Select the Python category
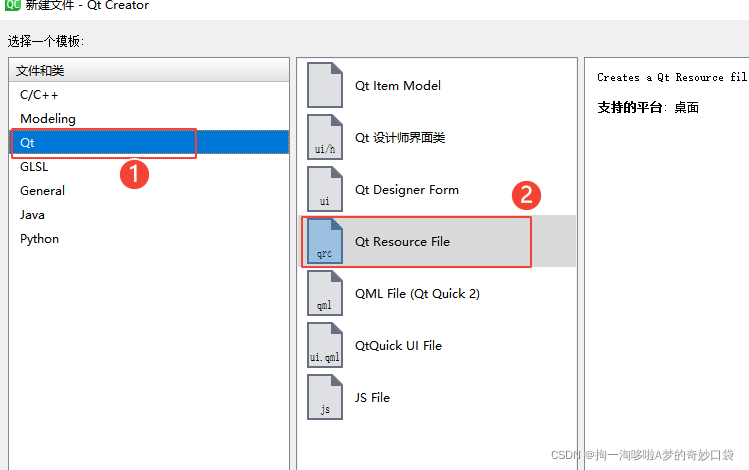The height and width of the screenshot is (470, 749). point(149,239)
